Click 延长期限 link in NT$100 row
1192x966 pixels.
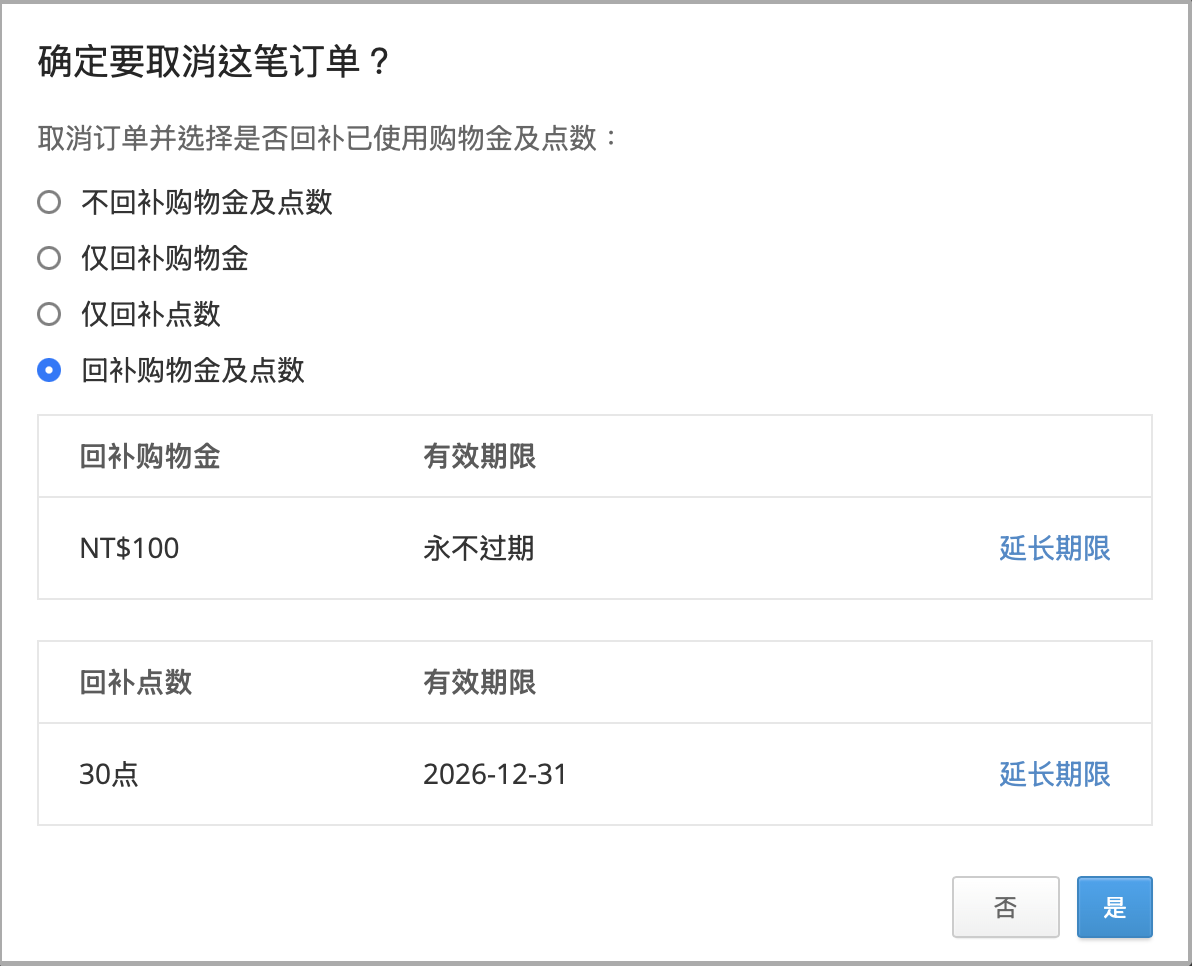point(1054,548)
